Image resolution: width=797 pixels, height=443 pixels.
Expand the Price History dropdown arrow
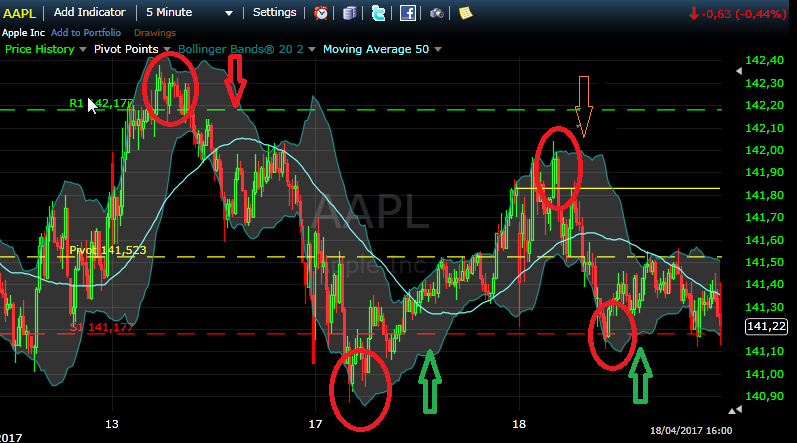pos(83,49)
